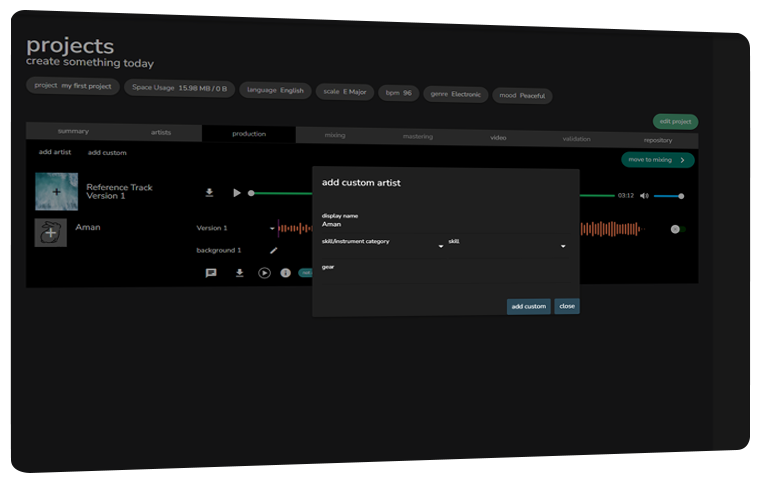Expand the skill/instrument category dropdown
This screenshot has width=758, height=483.
point(440,246)
